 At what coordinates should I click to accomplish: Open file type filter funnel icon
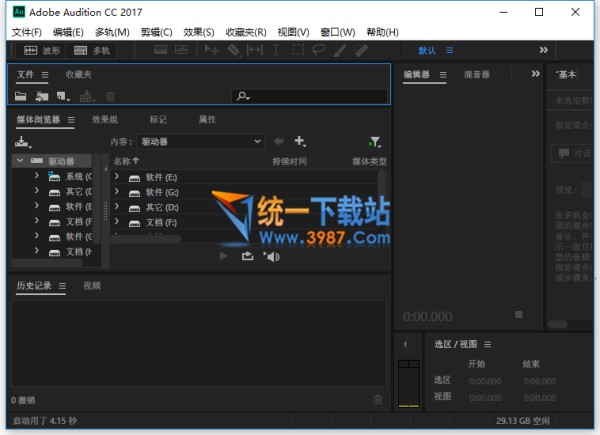(375, 142)
